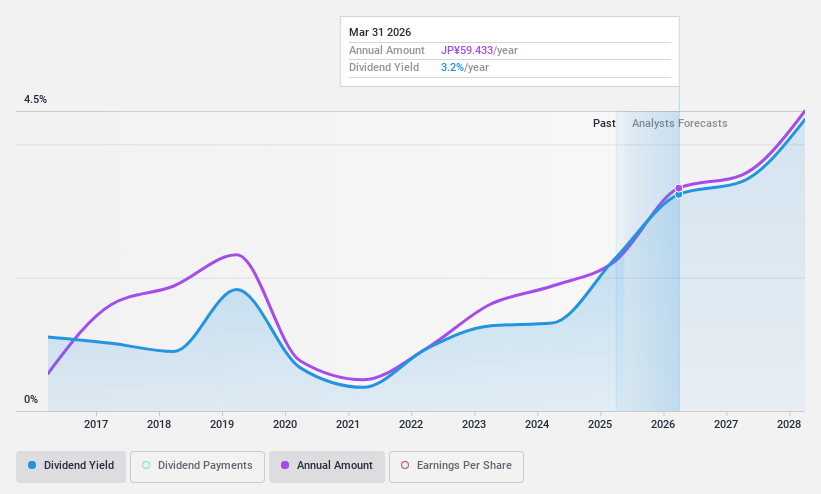Enable the Earnings Per Share series
This screenshot has width=821, height=494.
(x=456, y=466)
